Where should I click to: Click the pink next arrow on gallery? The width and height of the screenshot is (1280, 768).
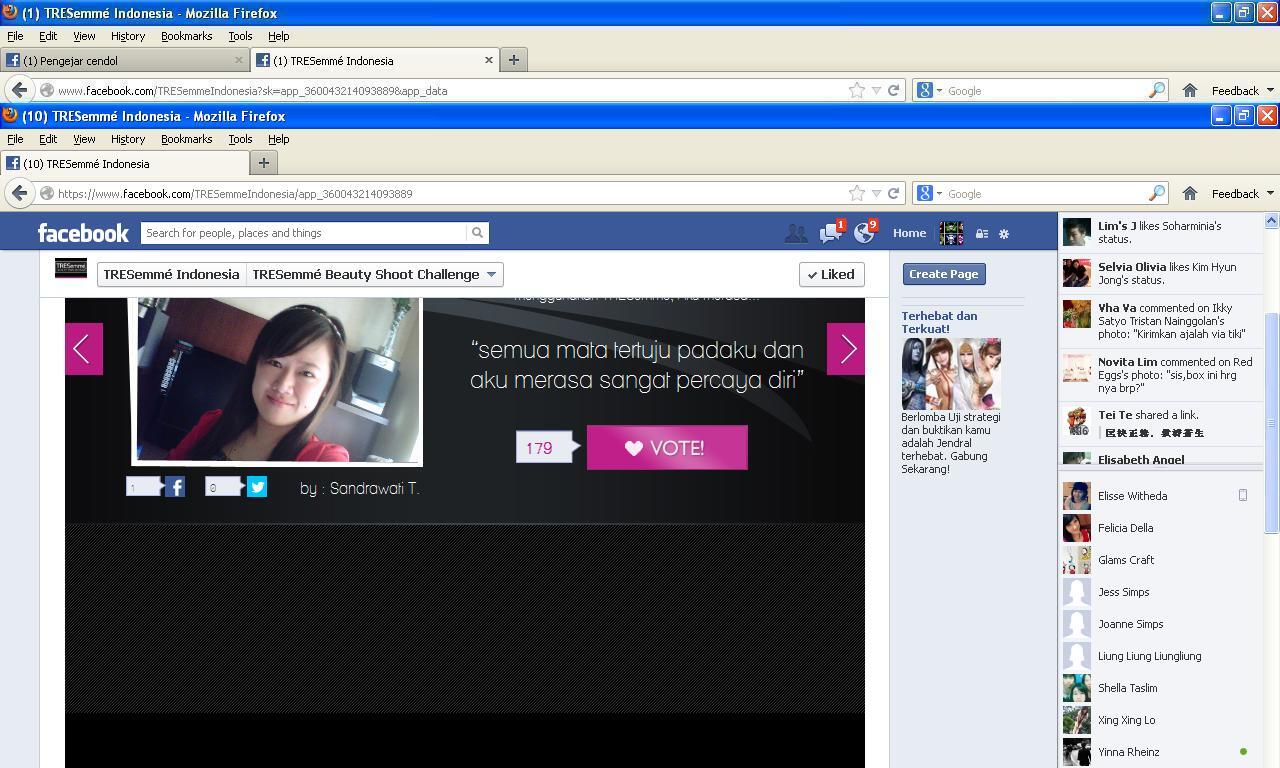click(x=846, y=349)
